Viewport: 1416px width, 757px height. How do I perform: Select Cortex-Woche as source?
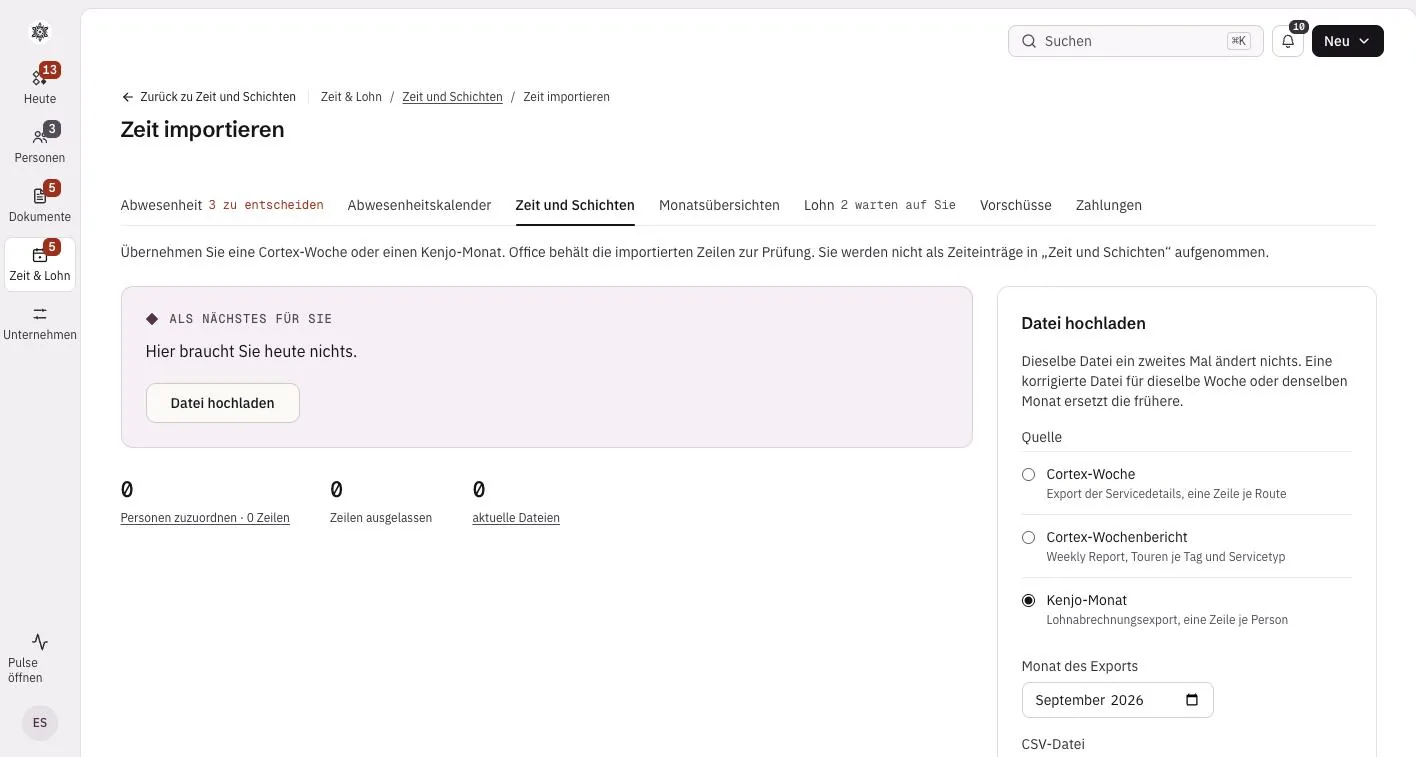click(x=1028, y=474)
